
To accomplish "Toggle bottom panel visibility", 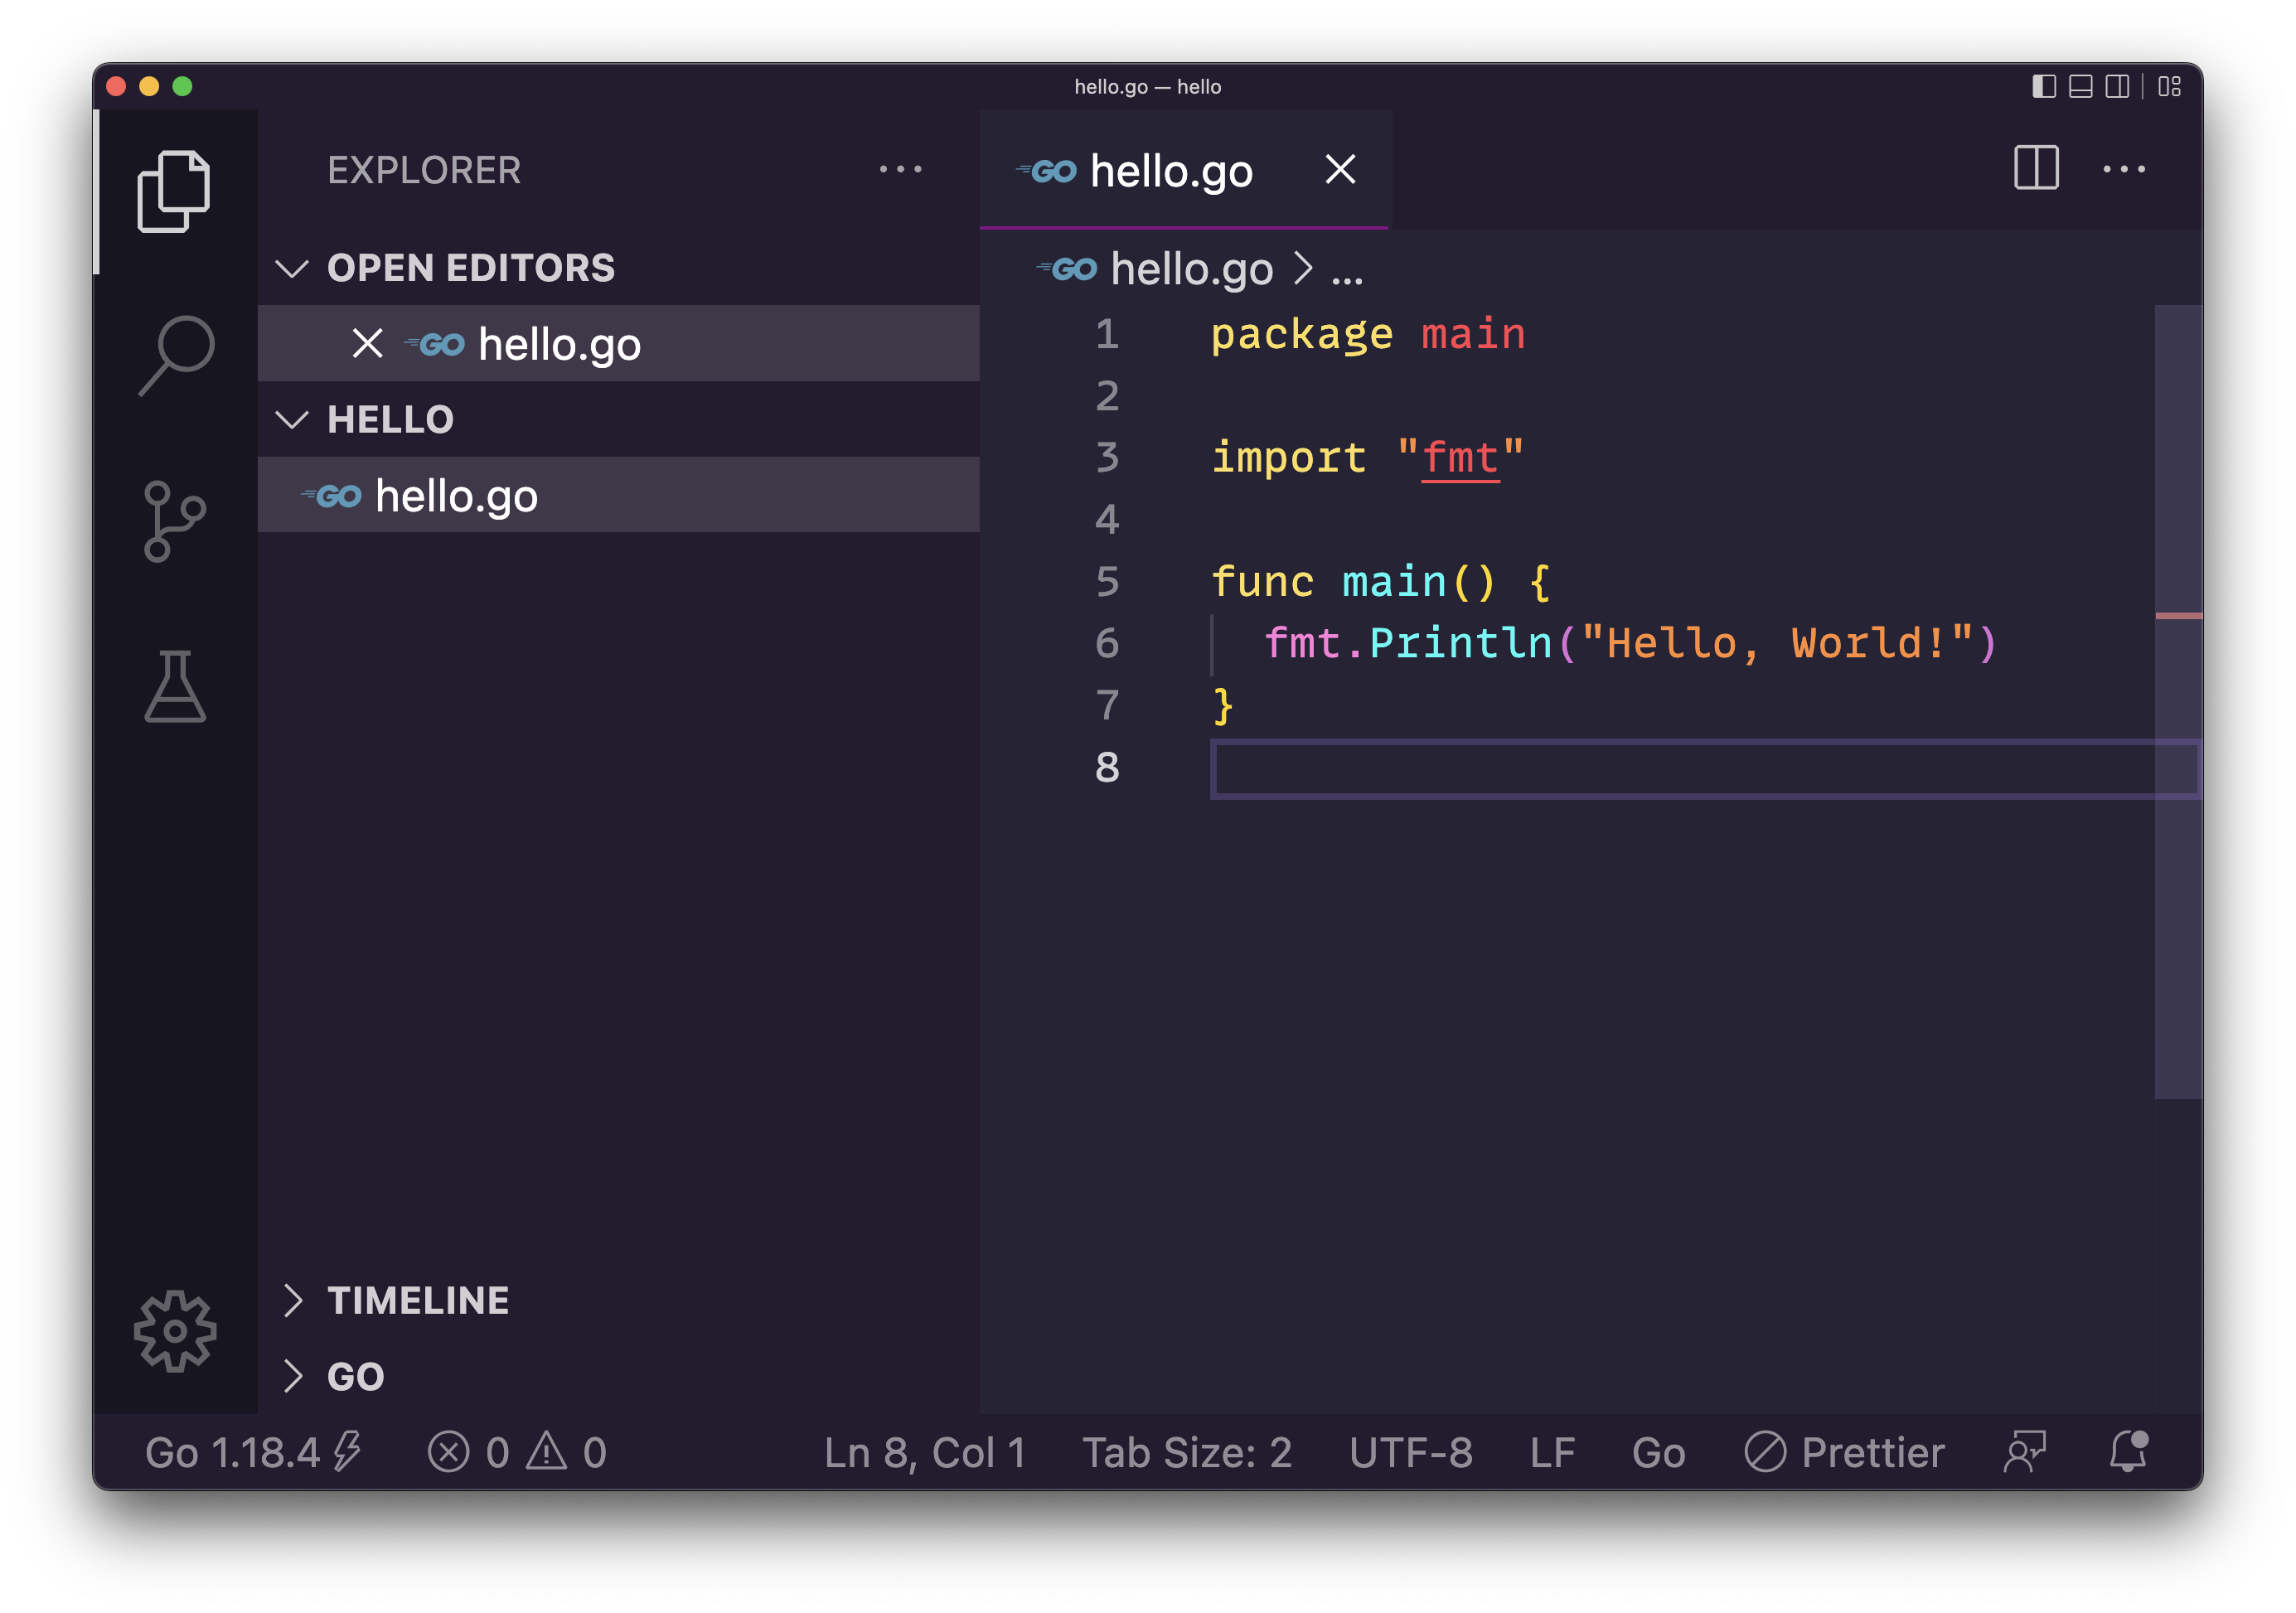I will [x=2080, y=86].
